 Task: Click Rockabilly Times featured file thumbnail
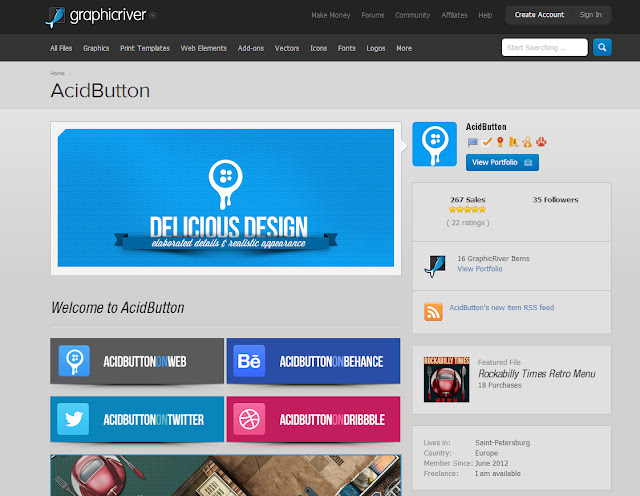coord(447,379)
